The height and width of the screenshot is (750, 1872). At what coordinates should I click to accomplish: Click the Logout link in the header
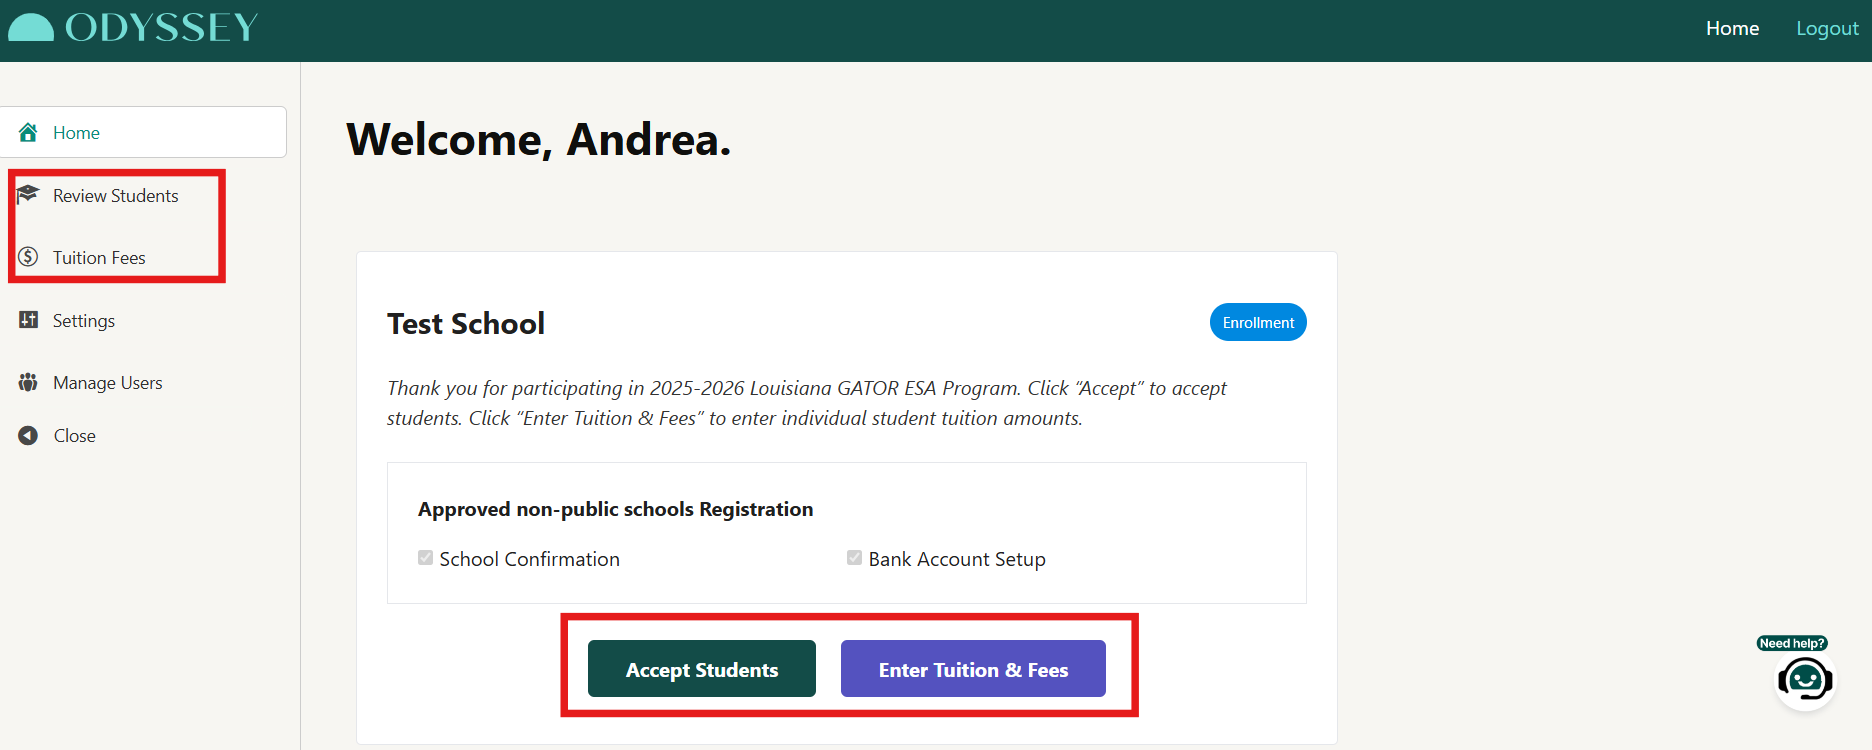[x=1827, y=29]
